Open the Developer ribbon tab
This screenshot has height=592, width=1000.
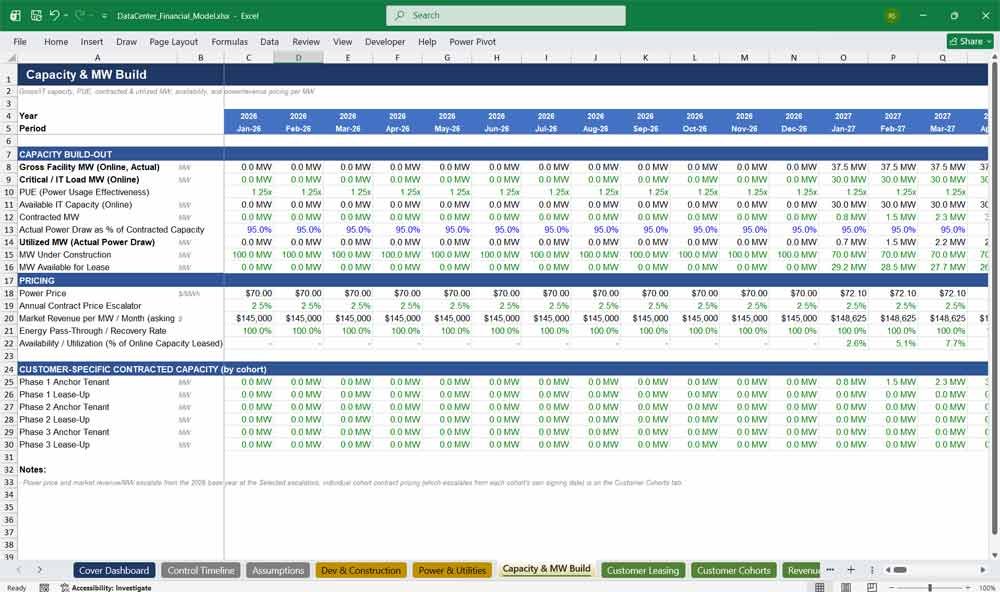(x=385, y=41)
